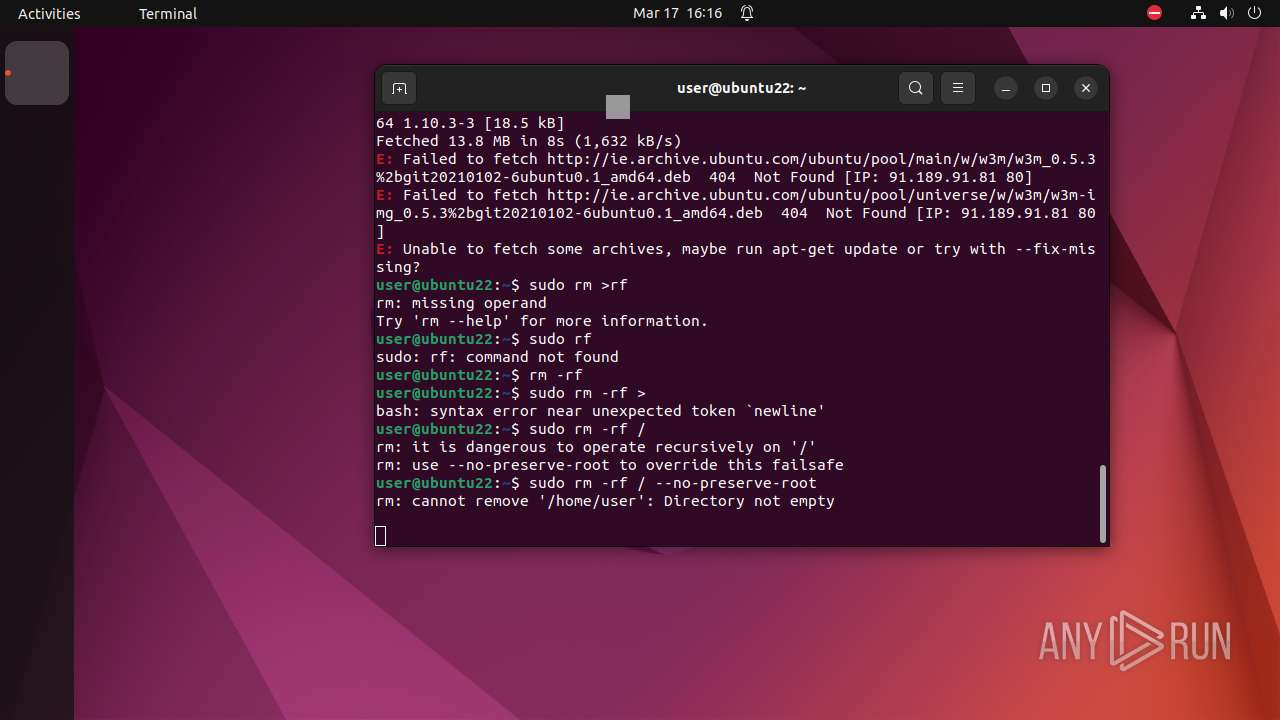Open a new terminal tab
The image size is (1280, 720).
click(399, 88)
